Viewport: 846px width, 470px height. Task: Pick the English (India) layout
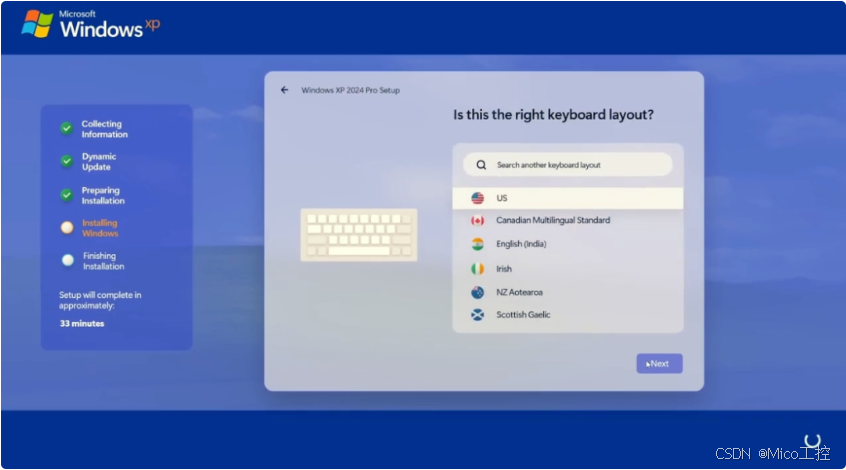click(568, 244)
